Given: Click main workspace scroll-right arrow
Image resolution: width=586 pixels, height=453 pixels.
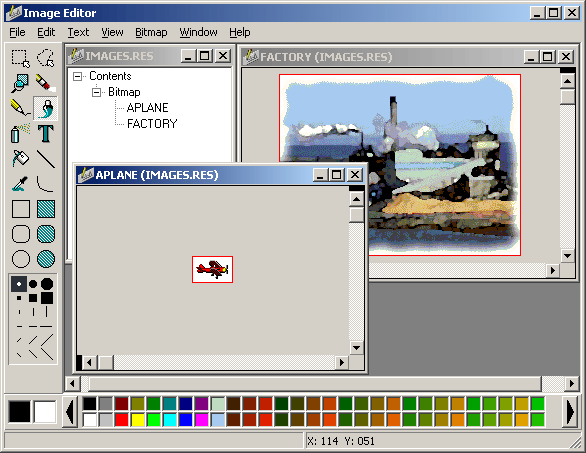Looking at the screenshot, I should click(571, 384).
